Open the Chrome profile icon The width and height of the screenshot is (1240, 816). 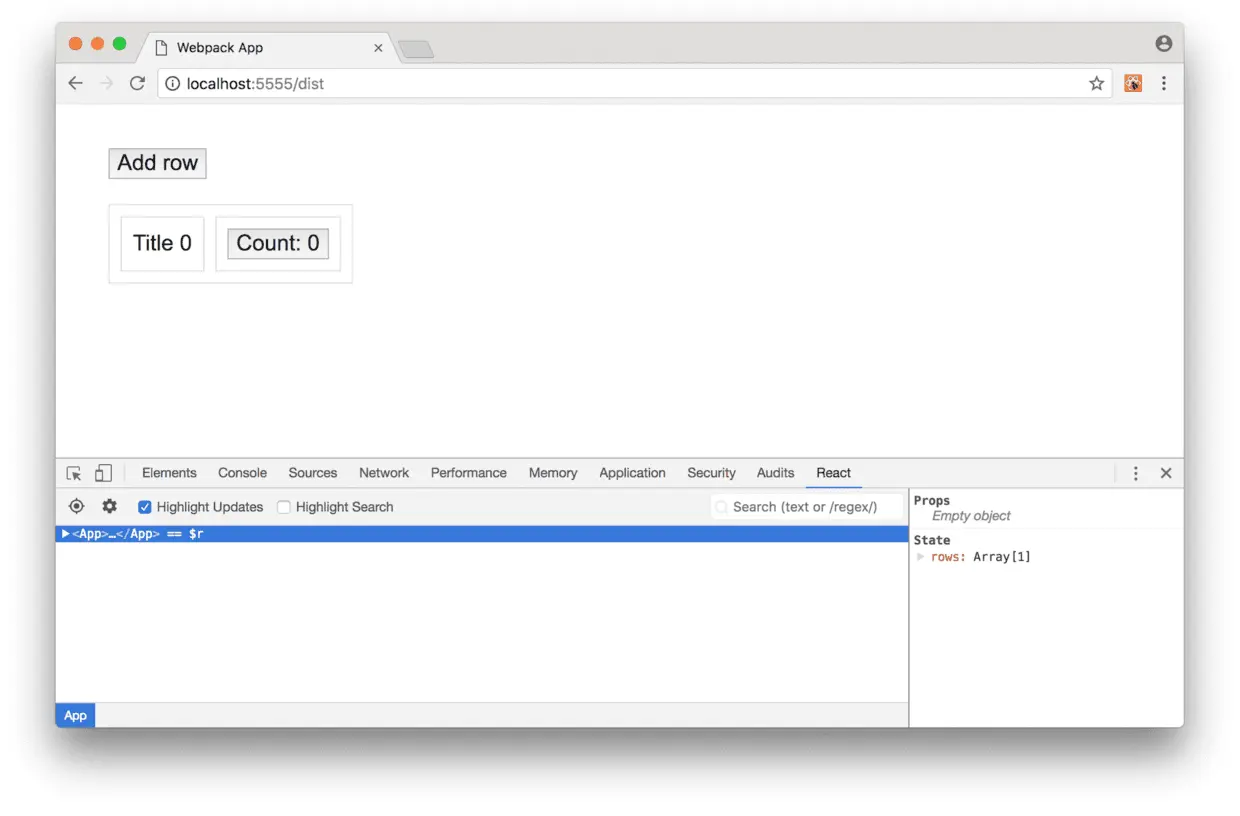click(1163, 43)
